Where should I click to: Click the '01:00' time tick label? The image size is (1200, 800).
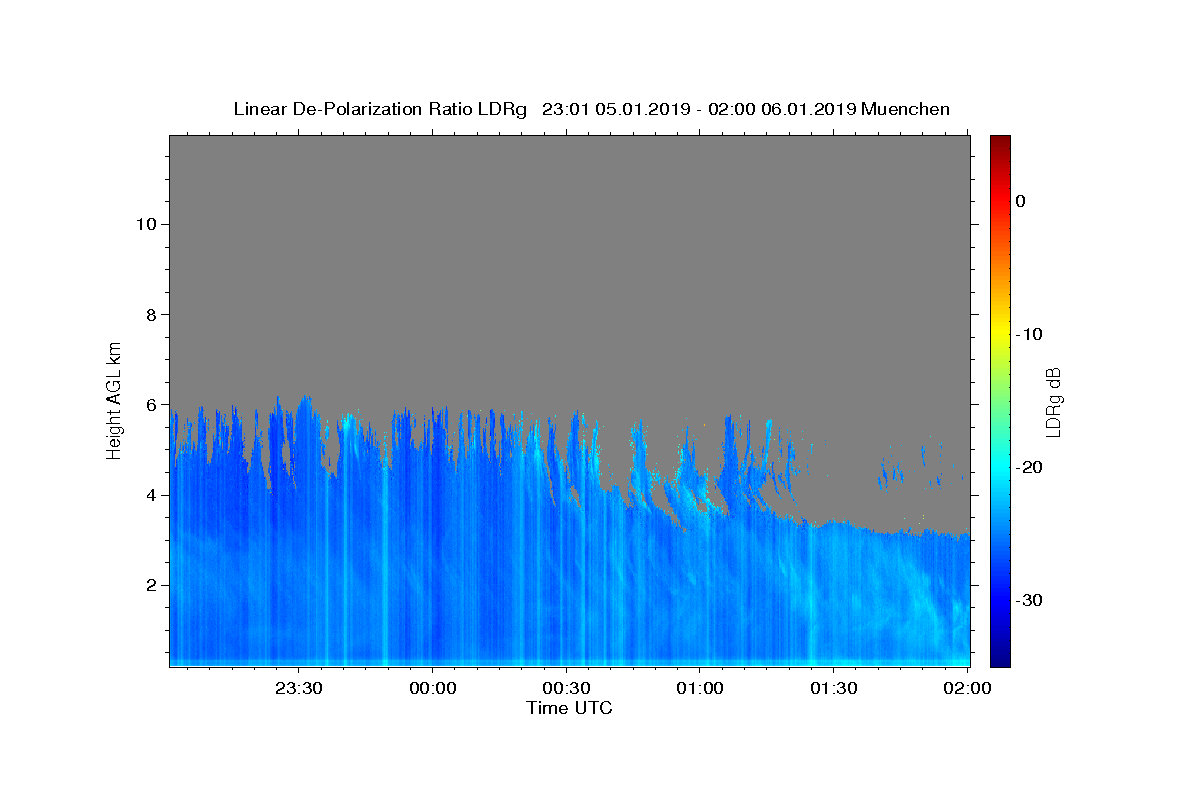pos(700,688)
